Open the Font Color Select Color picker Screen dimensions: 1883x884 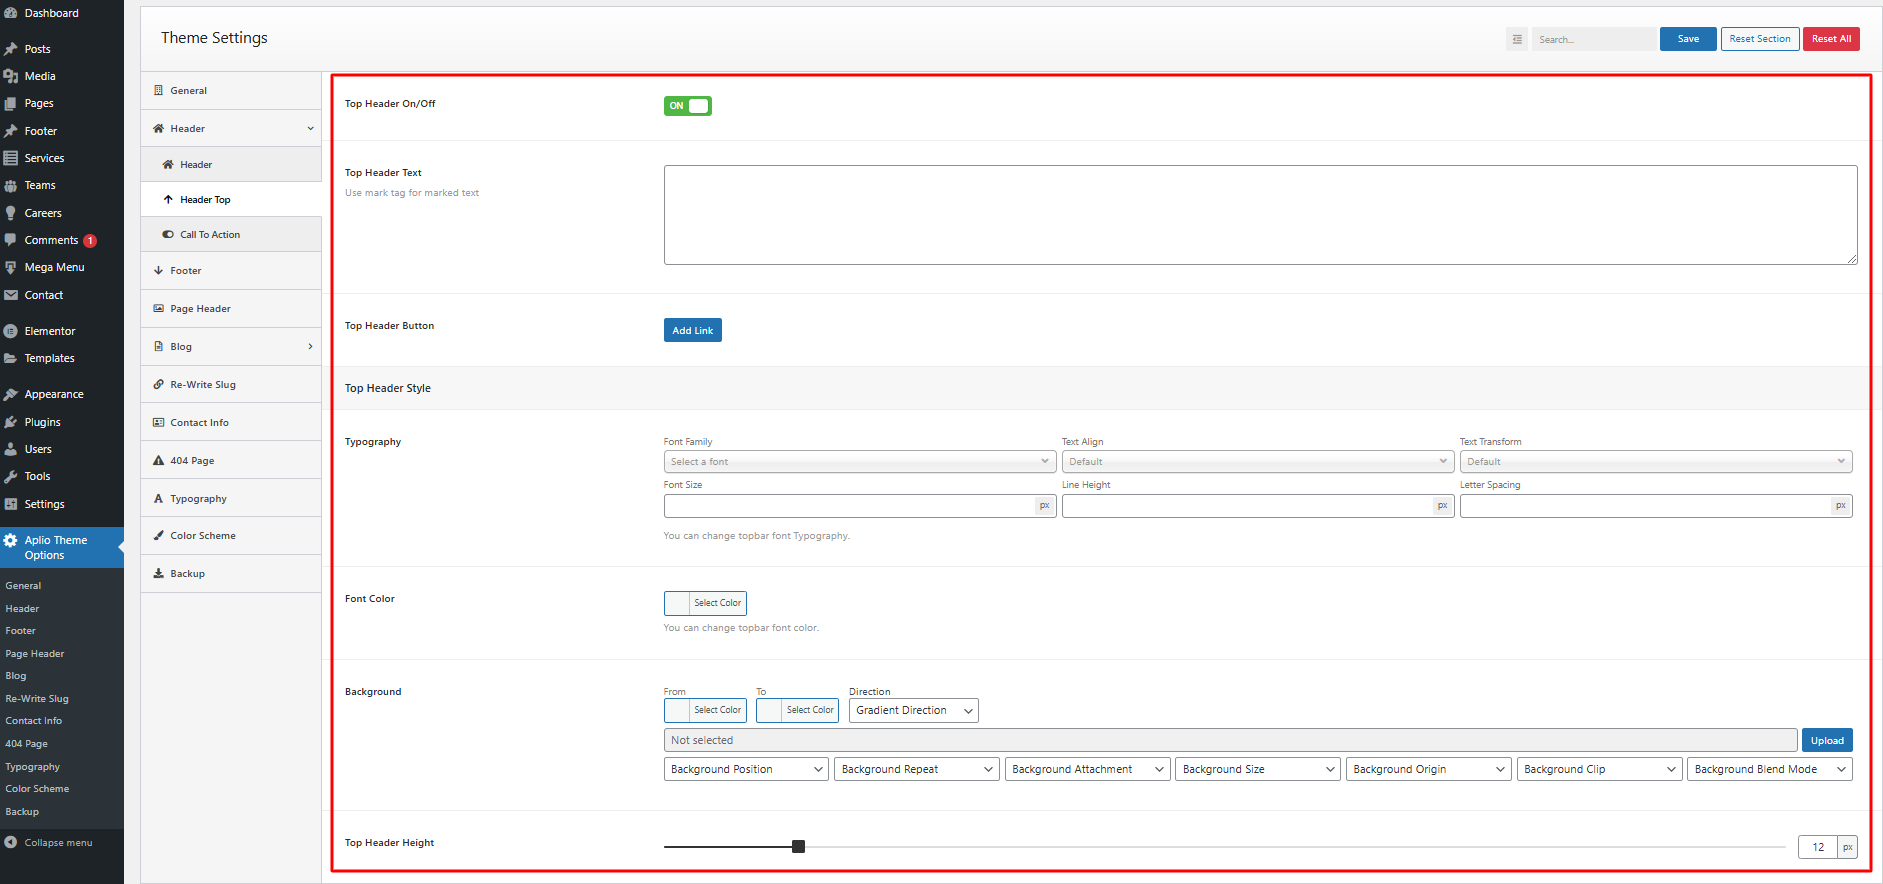click(705, 603)
